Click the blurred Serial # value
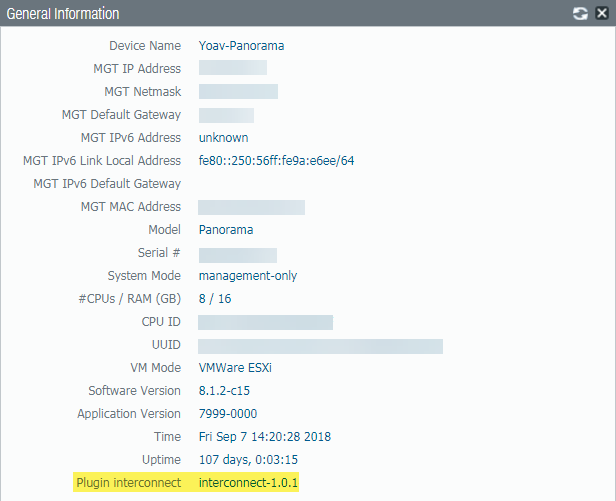 click(237, 254)
